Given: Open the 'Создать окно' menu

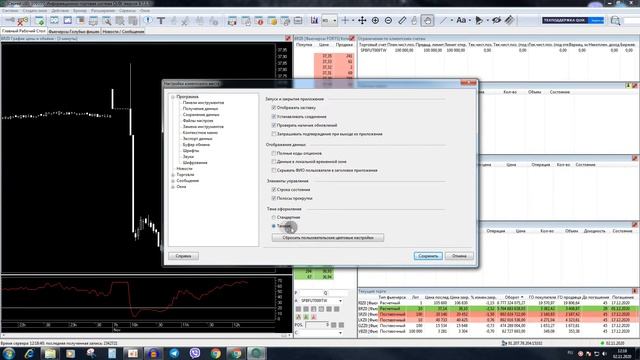Looking at the screenshot, I should point(35,11).
